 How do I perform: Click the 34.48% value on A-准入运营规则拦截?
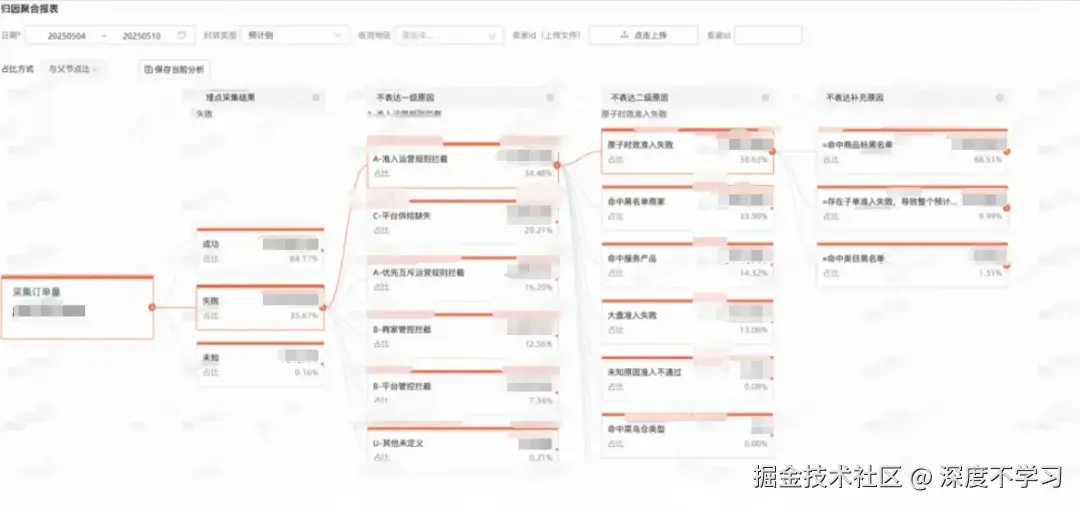click(538, 174)
